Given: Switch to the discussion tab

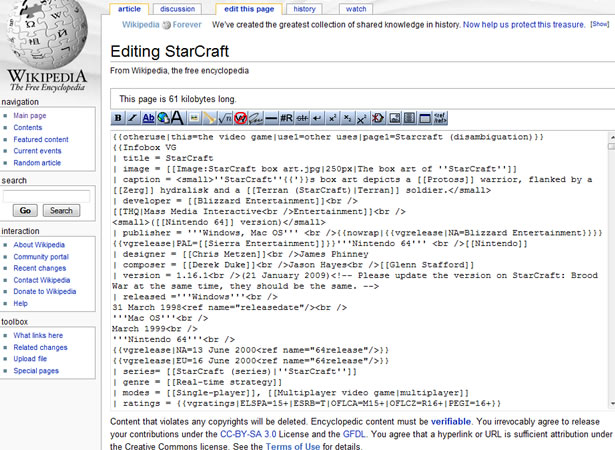Looking at the screenshot, I should coord(177,9).
